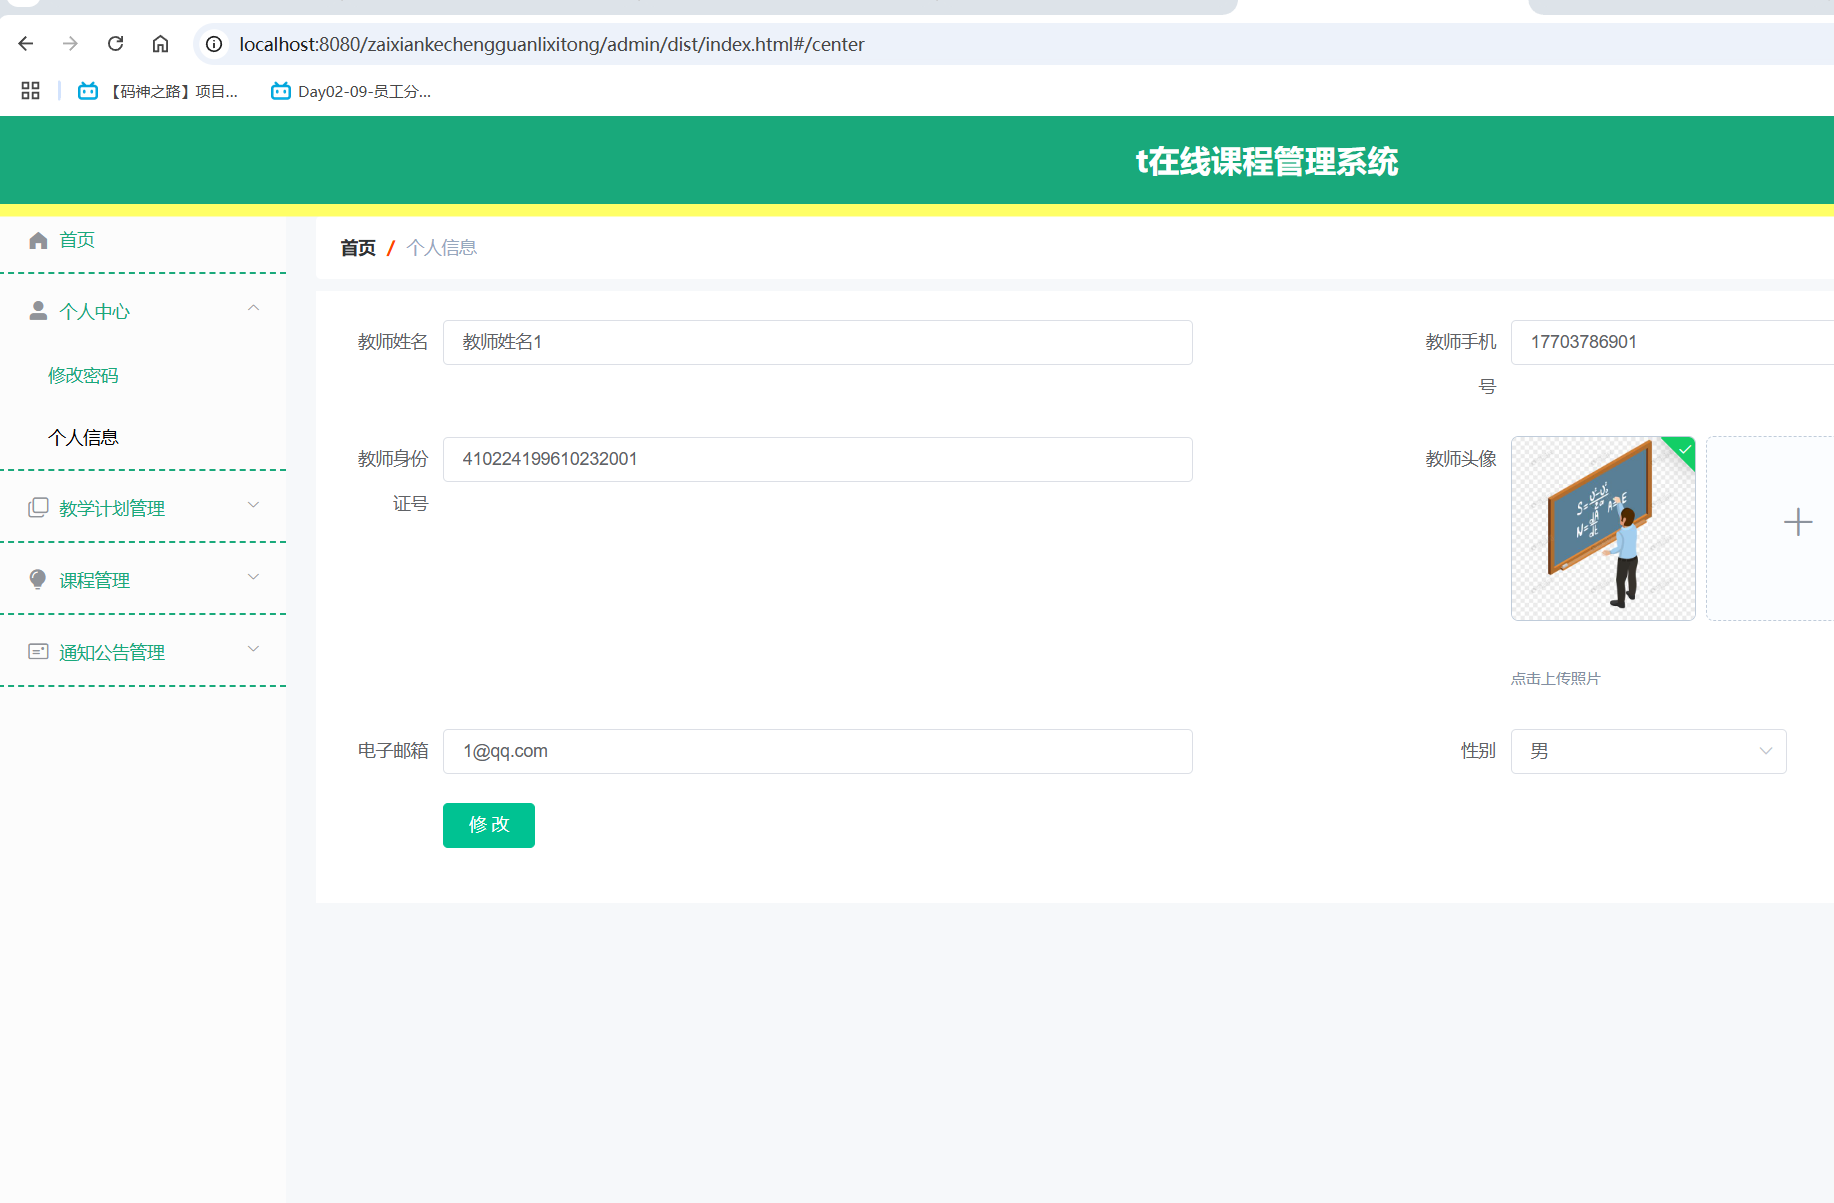
Task: Focus the 教师身份证号 input field
Action: (x=817, y=459)
